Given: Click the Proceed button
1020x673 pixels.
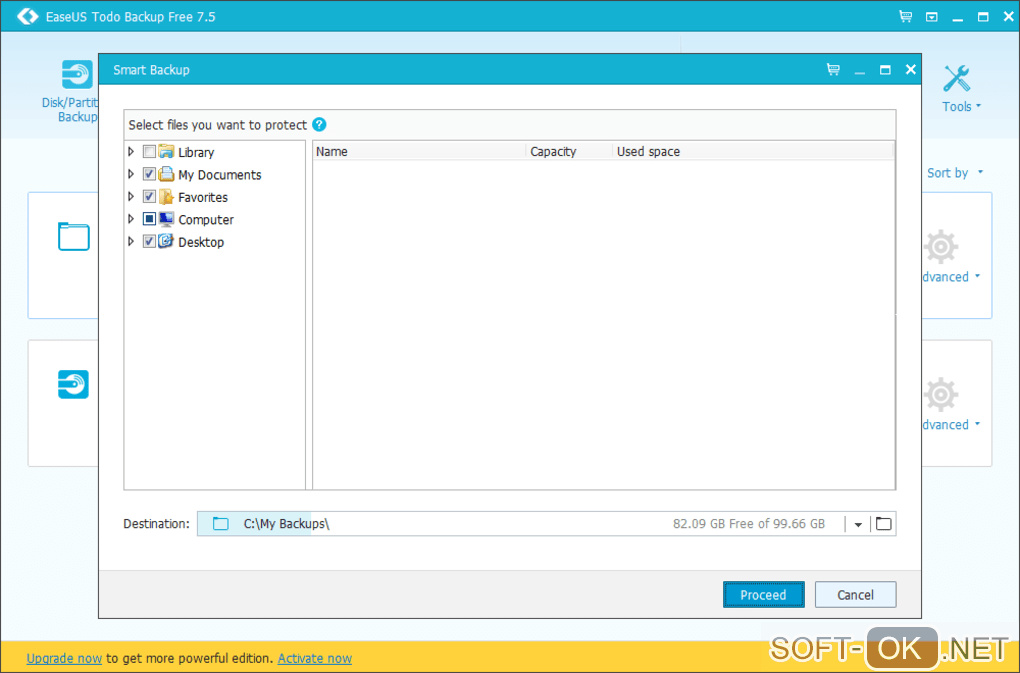Looking at the screenshot, I should point(764,594).
